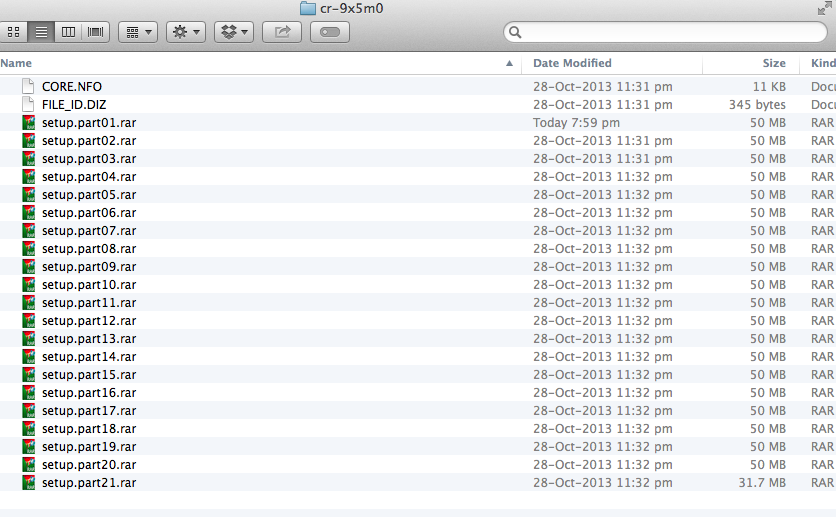Click the setup.part07.rar archive icon
The height and width of the screenshot is (517, 836).
29,231
